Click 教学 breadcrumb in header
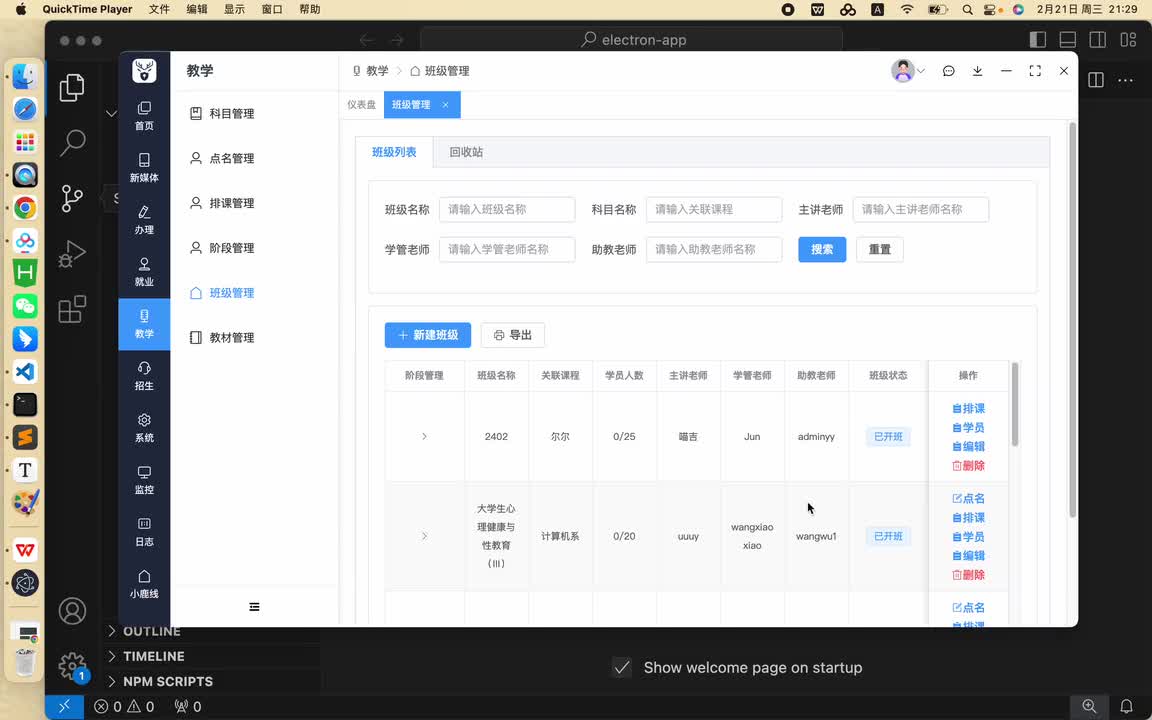 pyautogui.click(x=370, y=71)
